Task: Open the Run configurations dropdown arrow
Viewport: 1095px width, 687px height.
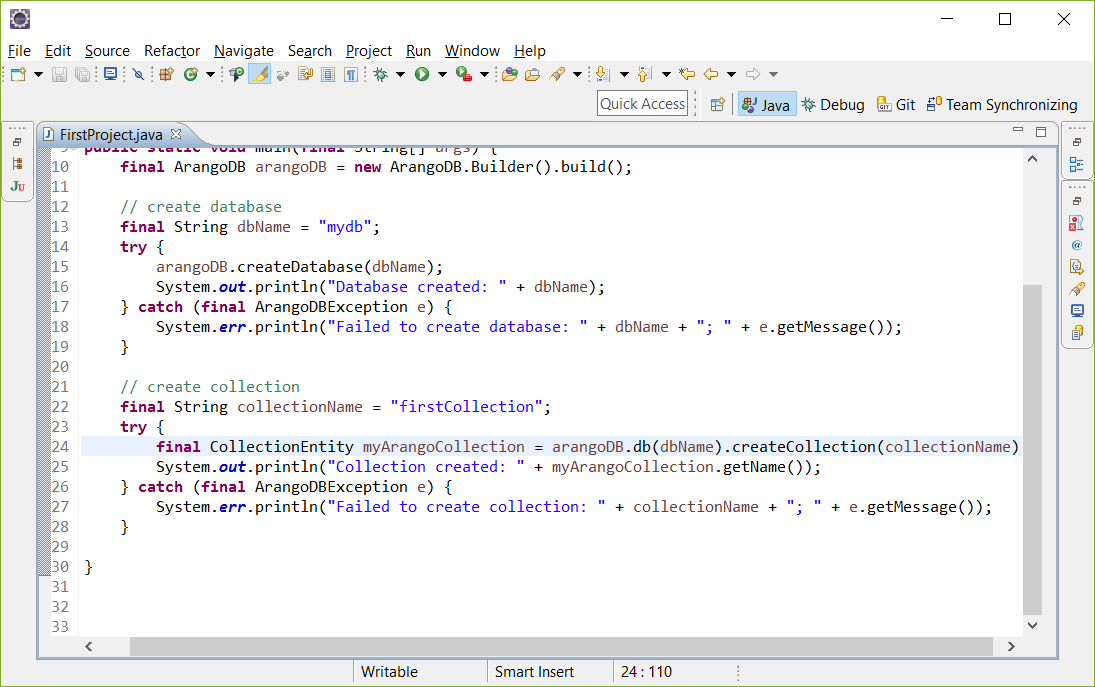Action: 443,74
